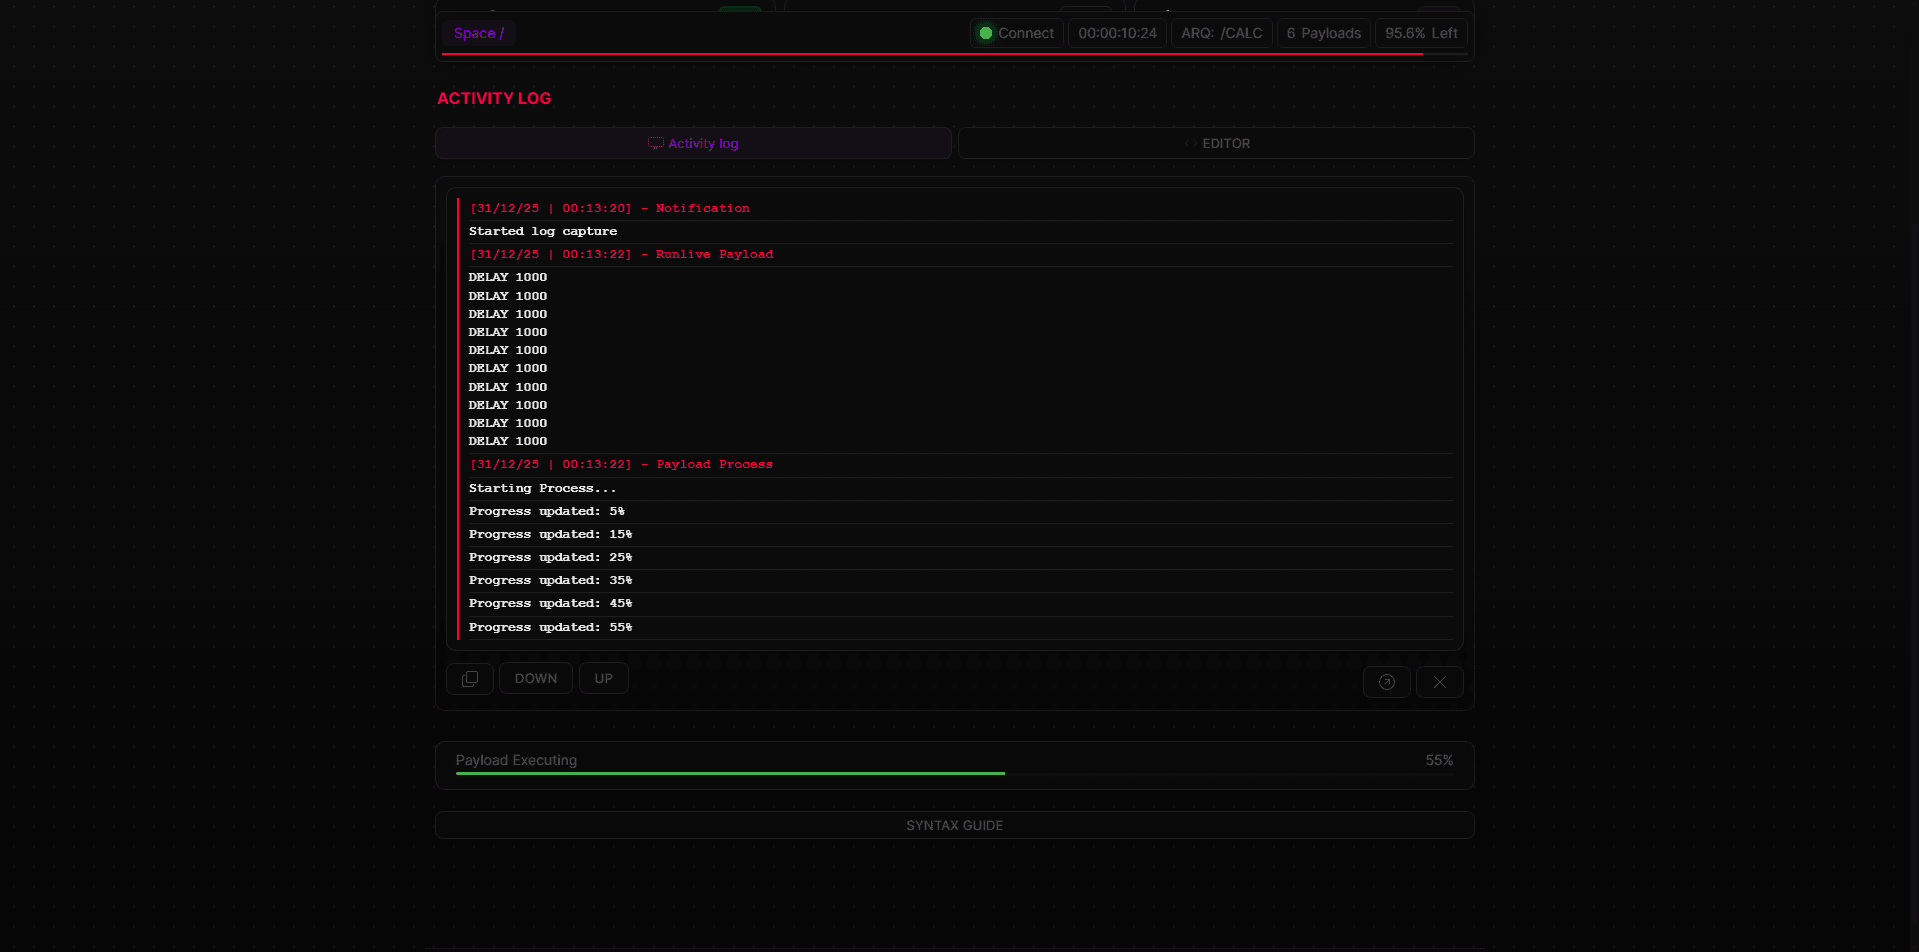
Task: Clear the log with the X button
Action: point(1439,682)
